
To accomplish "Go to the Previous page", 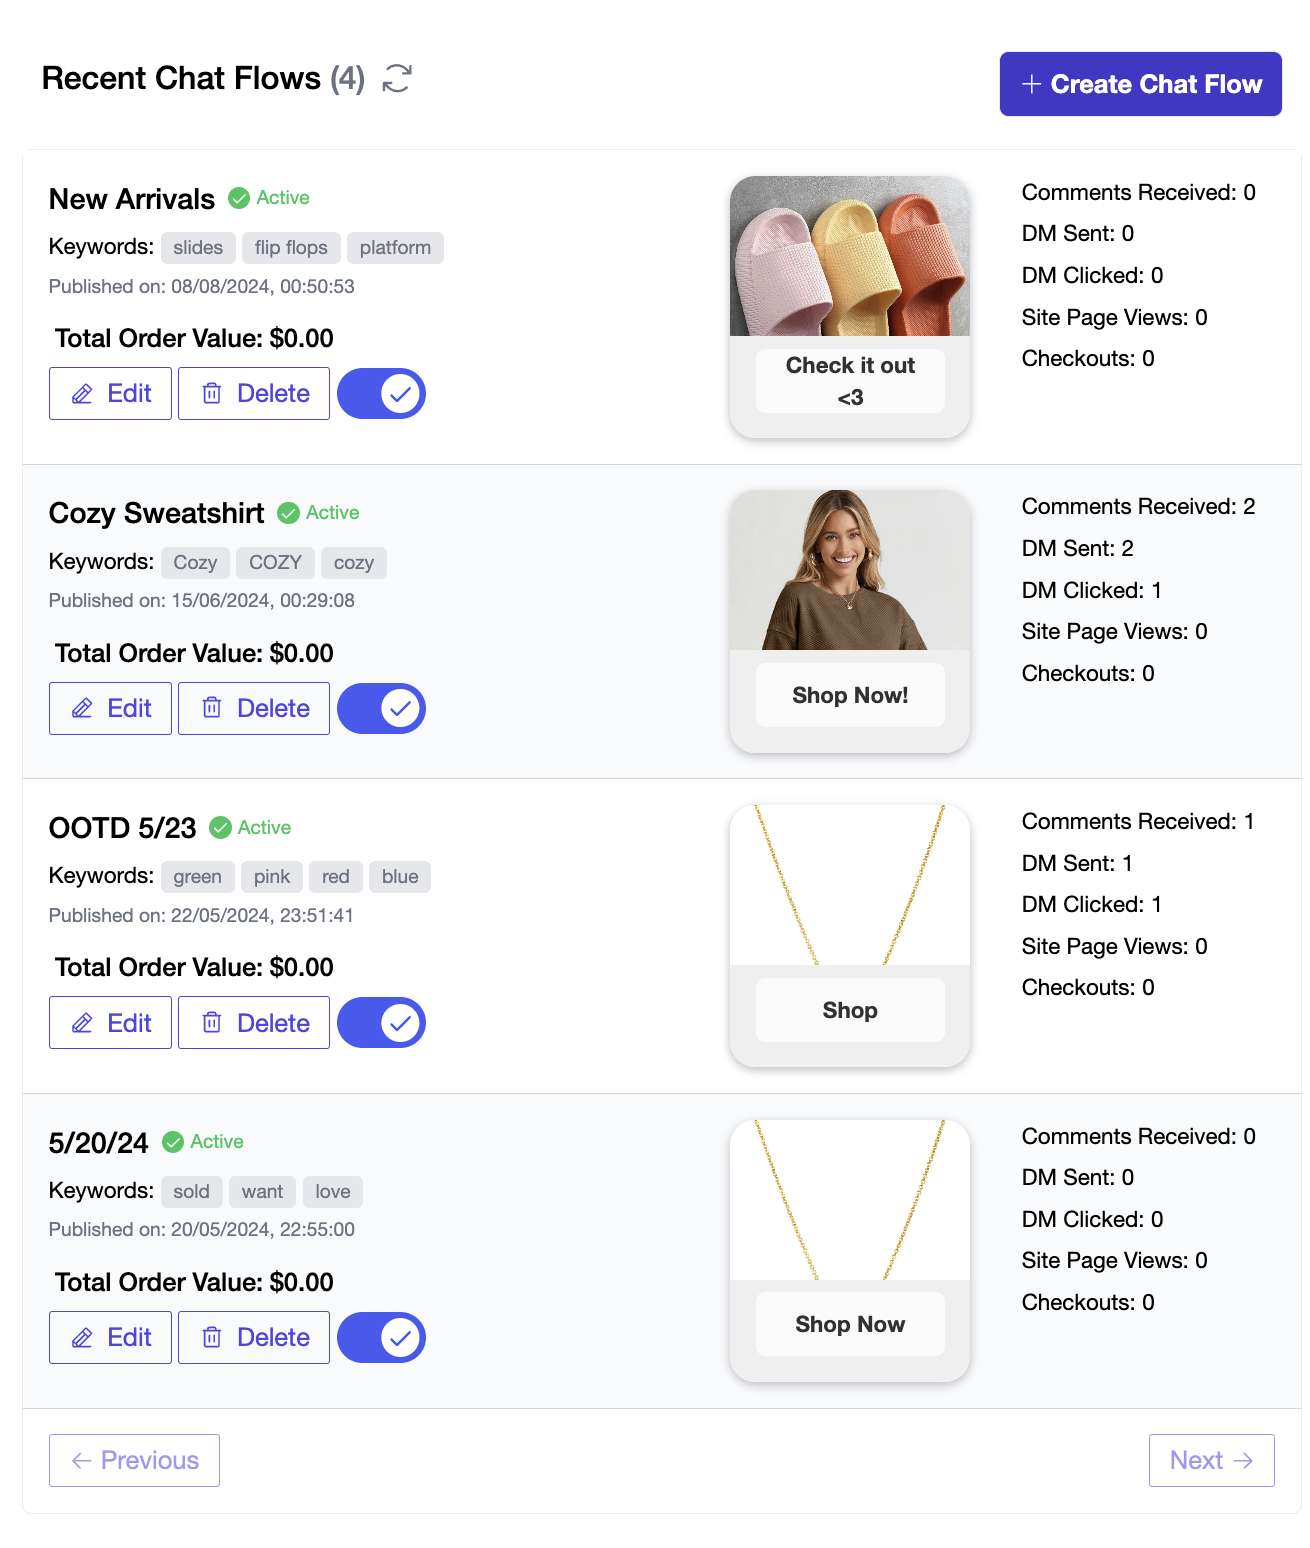I will tap(134, 1460).
